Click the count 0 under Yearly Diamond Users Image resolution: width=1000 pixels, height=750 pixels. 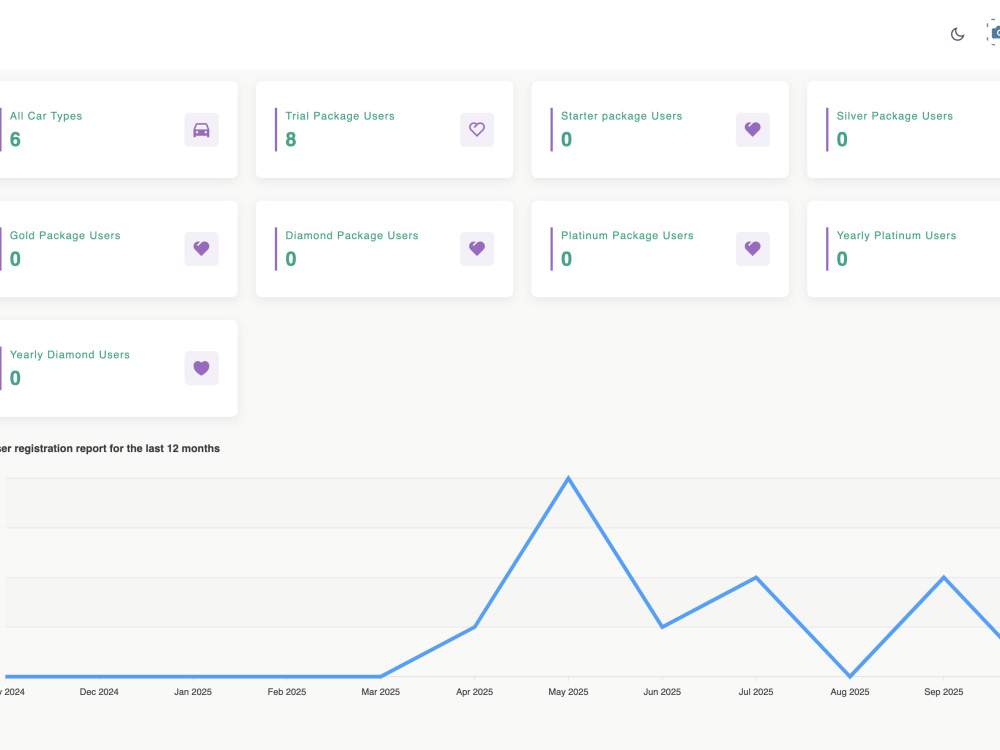coord(15,378)
